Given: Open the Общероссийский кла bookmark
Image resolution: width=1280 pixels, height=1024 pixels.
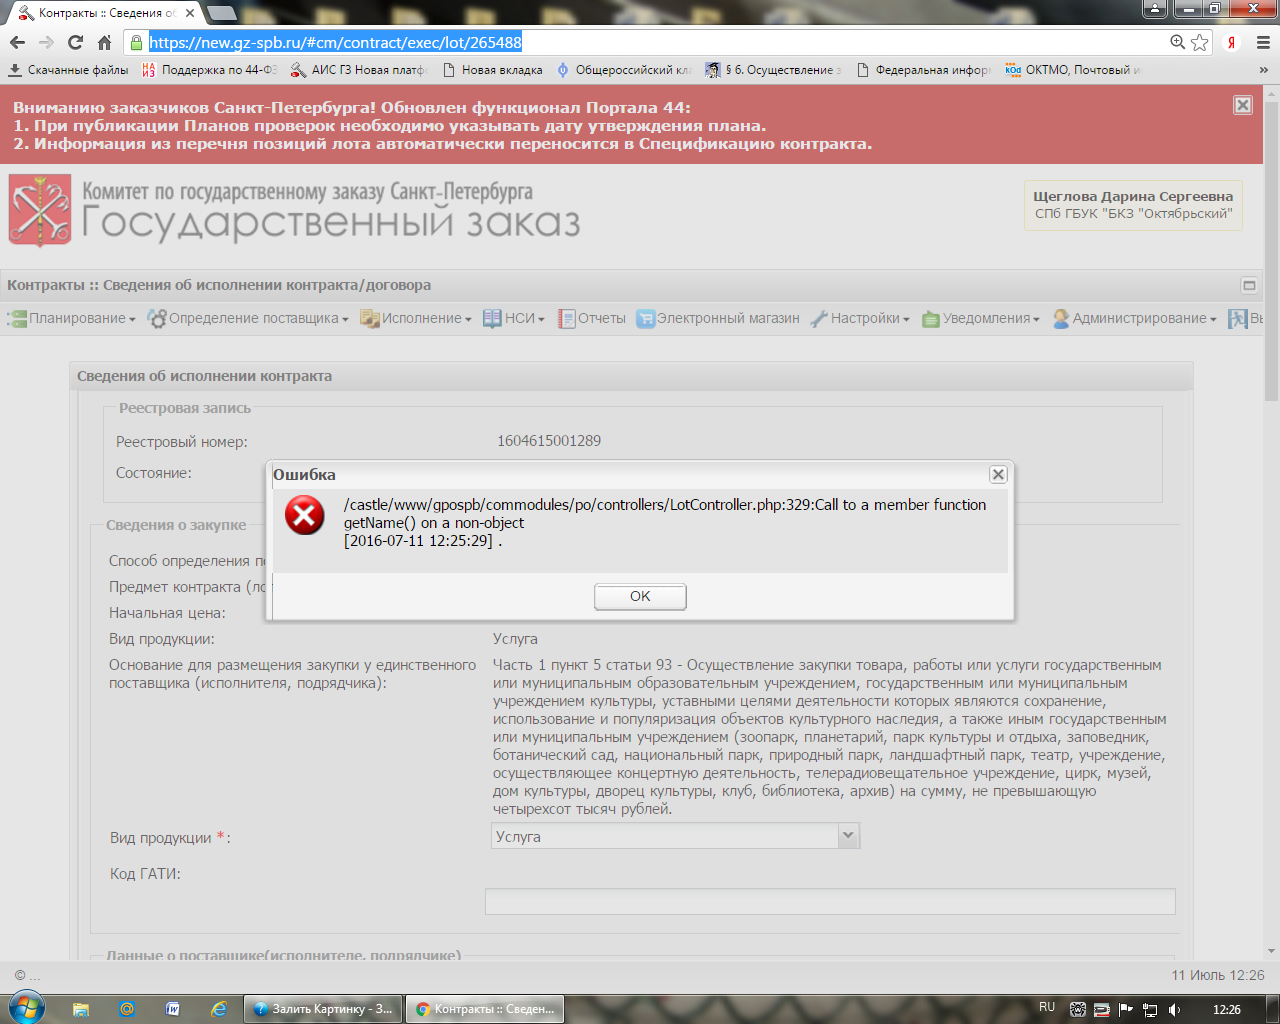Looking at the screenshot, I should pyautogui.click(x=624, y=70).
